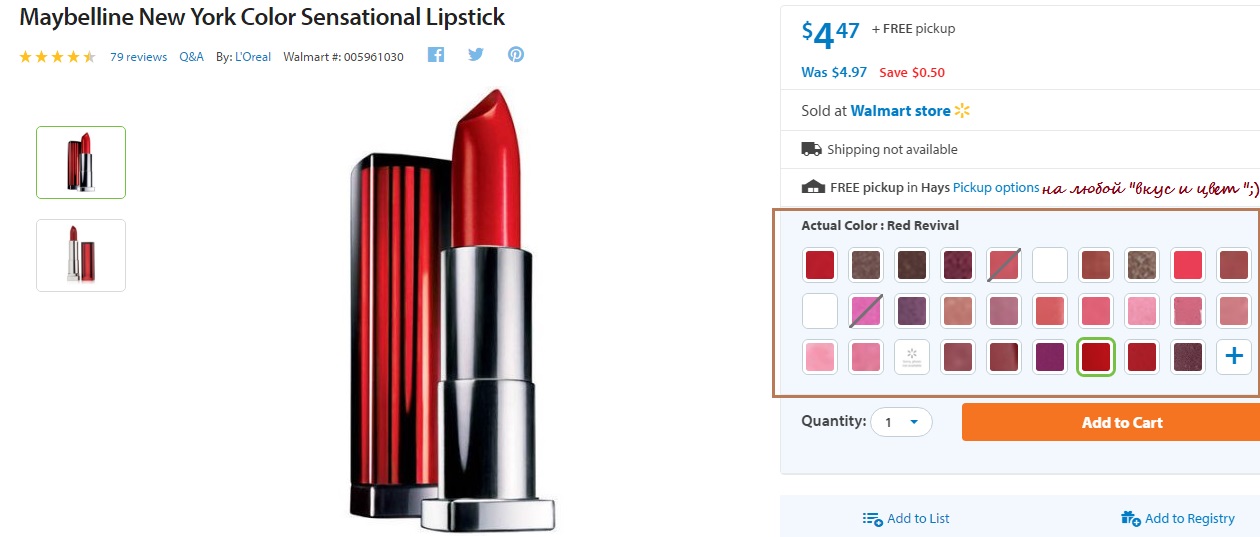Expand more colors with plus icon
1260x537 pixels.
click(x=1234, y=357)
